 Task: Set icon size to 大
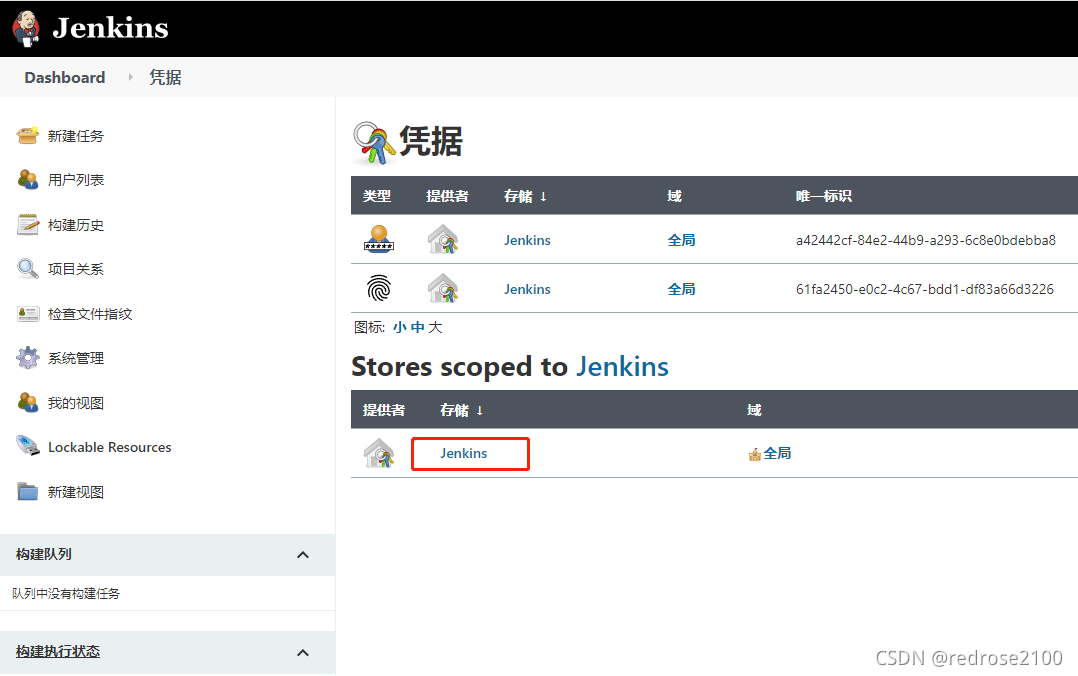pos(435,327)
